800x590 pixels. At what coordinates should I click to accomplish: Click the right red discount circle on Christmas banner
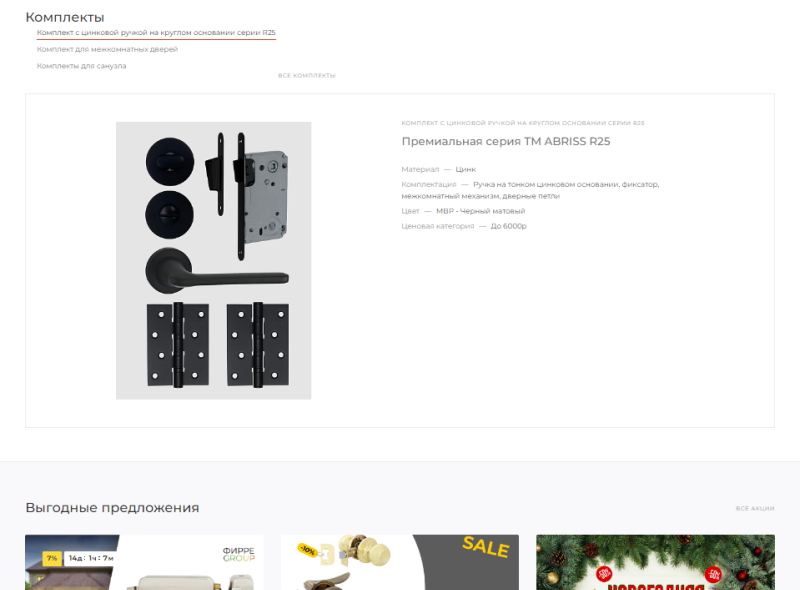tap(714, 575)
